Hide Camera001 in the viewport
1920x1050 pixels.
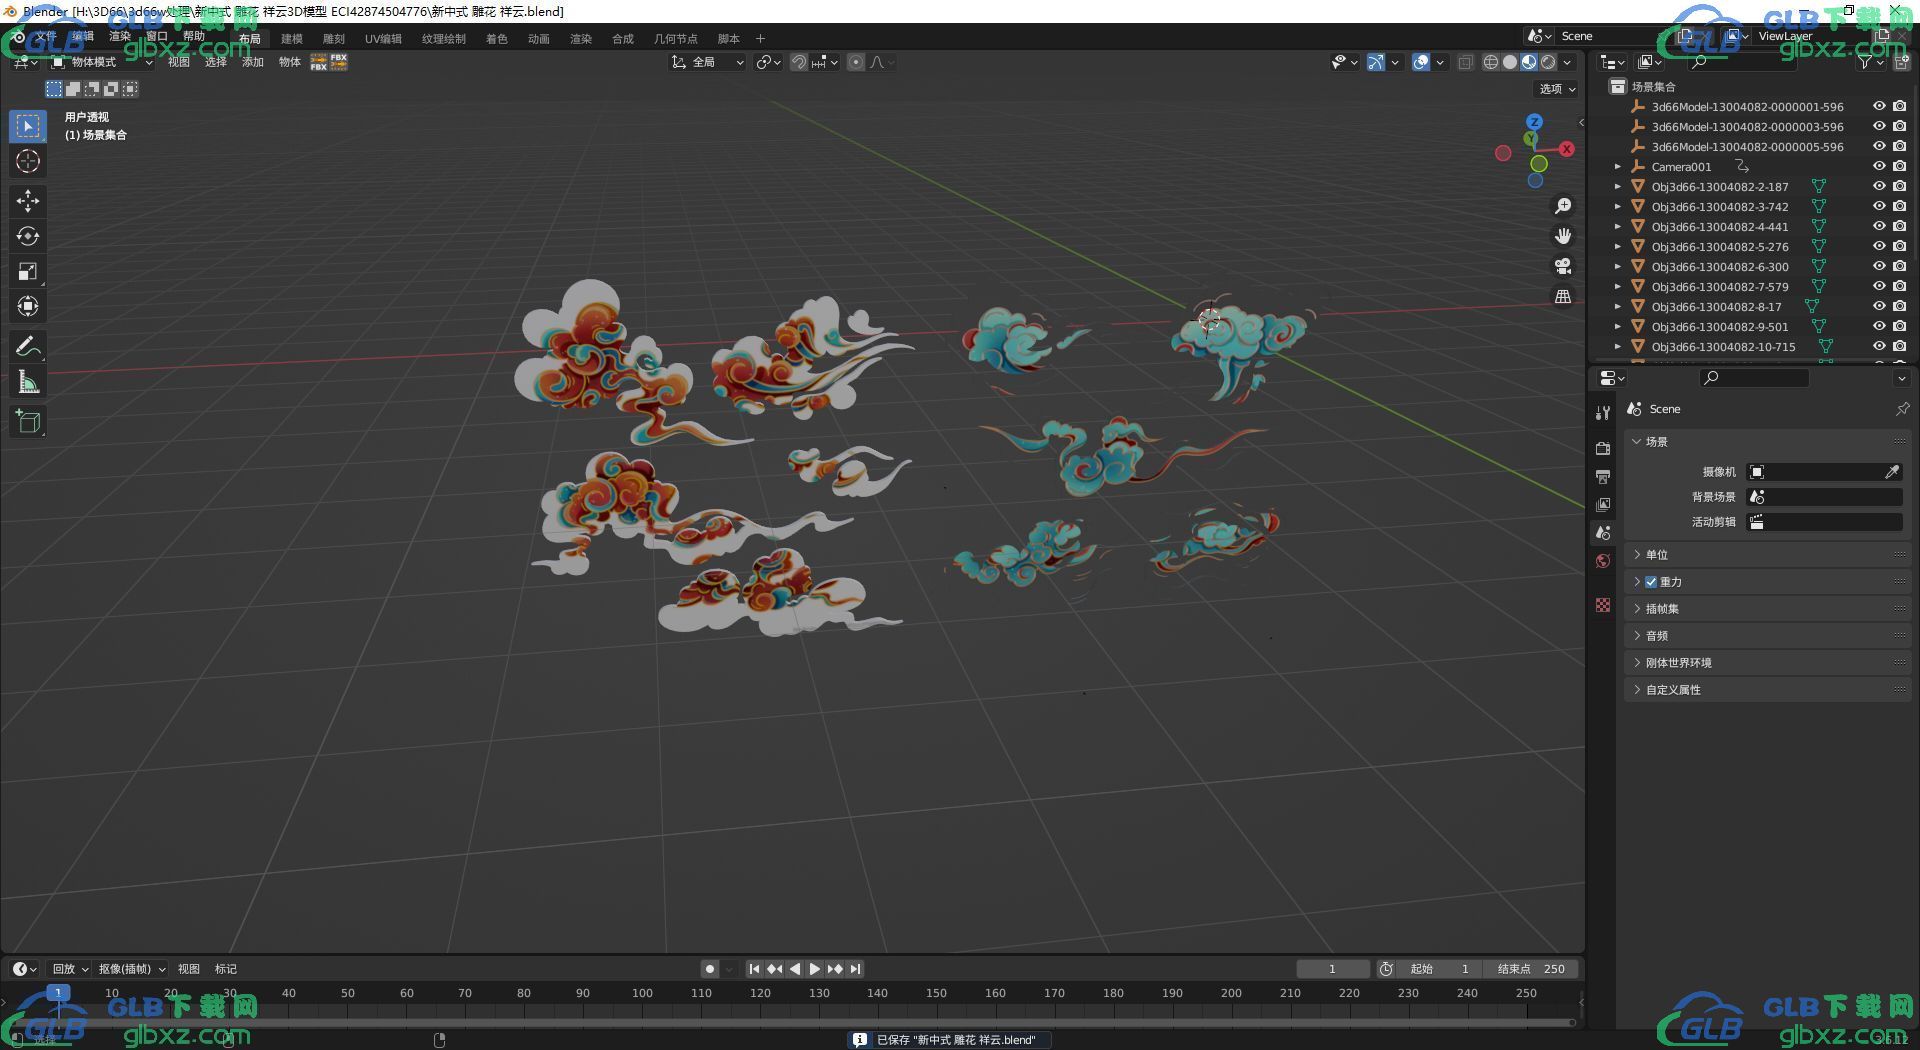tap(1879, 166)
